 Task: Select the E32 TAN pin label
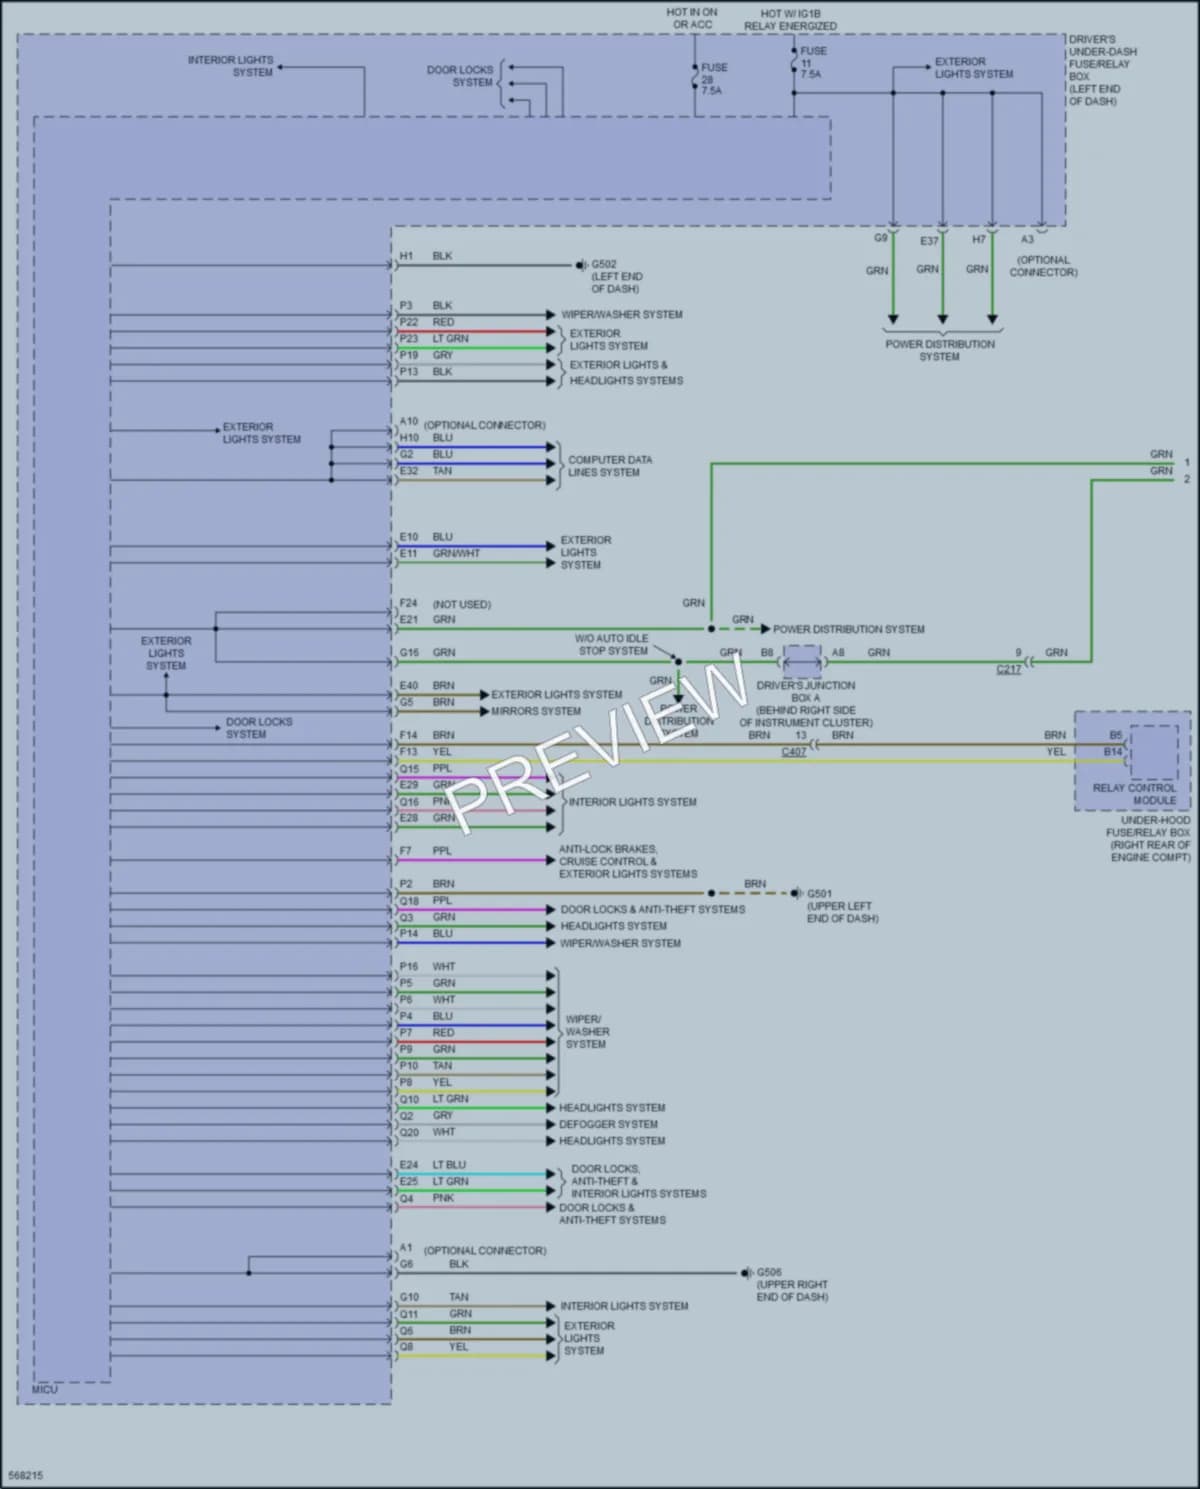coord(426,471)
